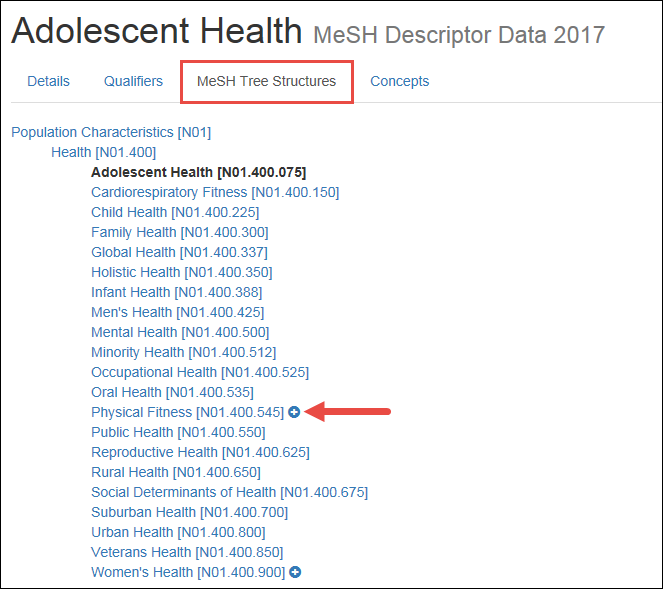Select the MeSH Tree Structures tab
This screenshot has width=663, height=589.
266,81
